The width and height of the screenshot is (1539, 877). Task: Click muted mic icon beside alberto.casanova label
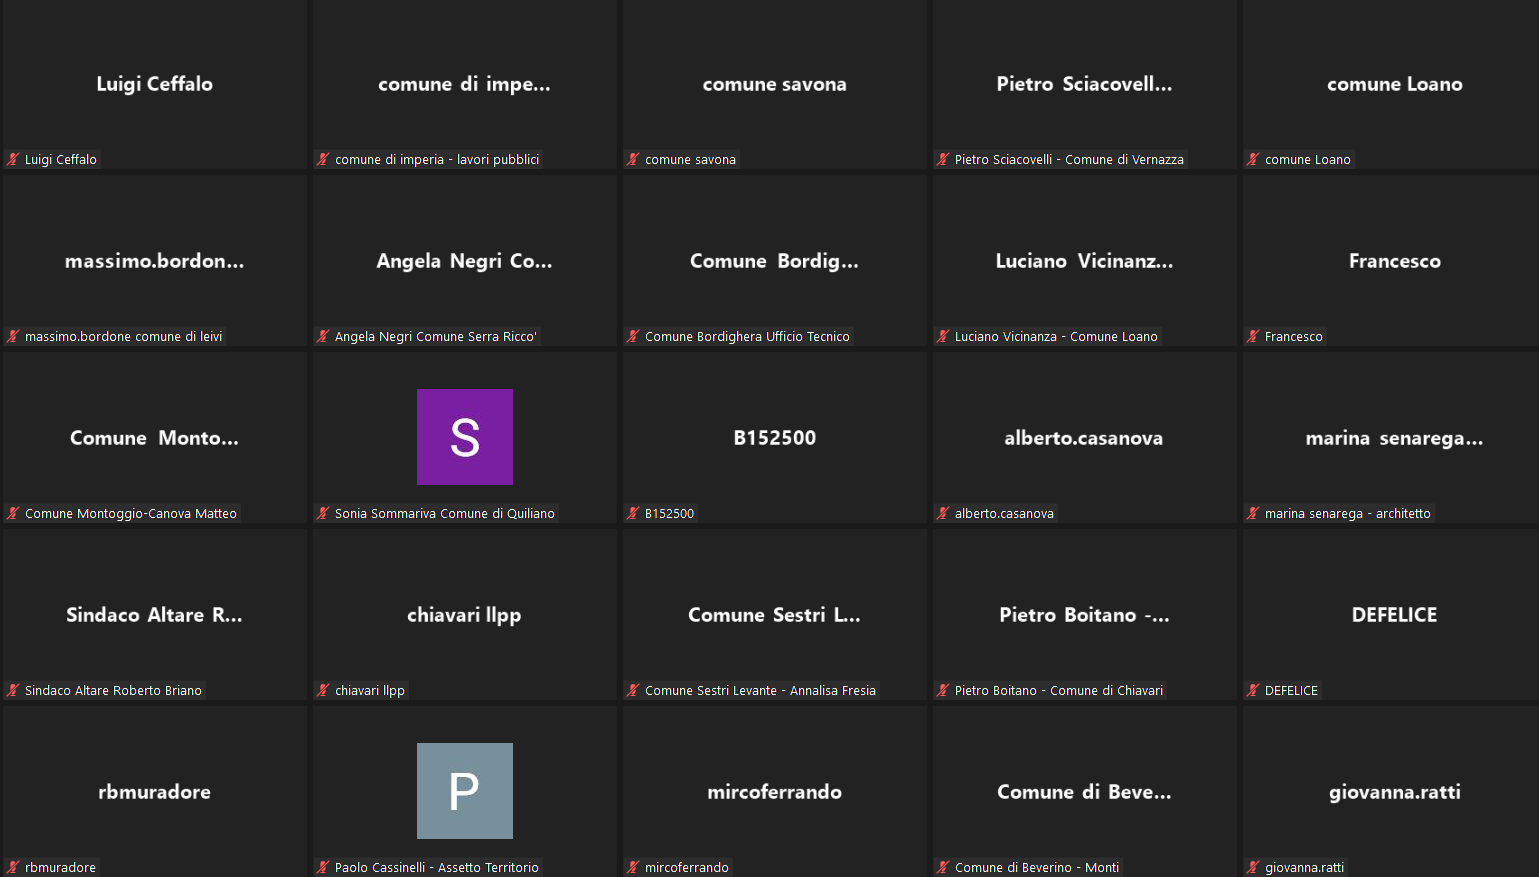click(943, 513)
